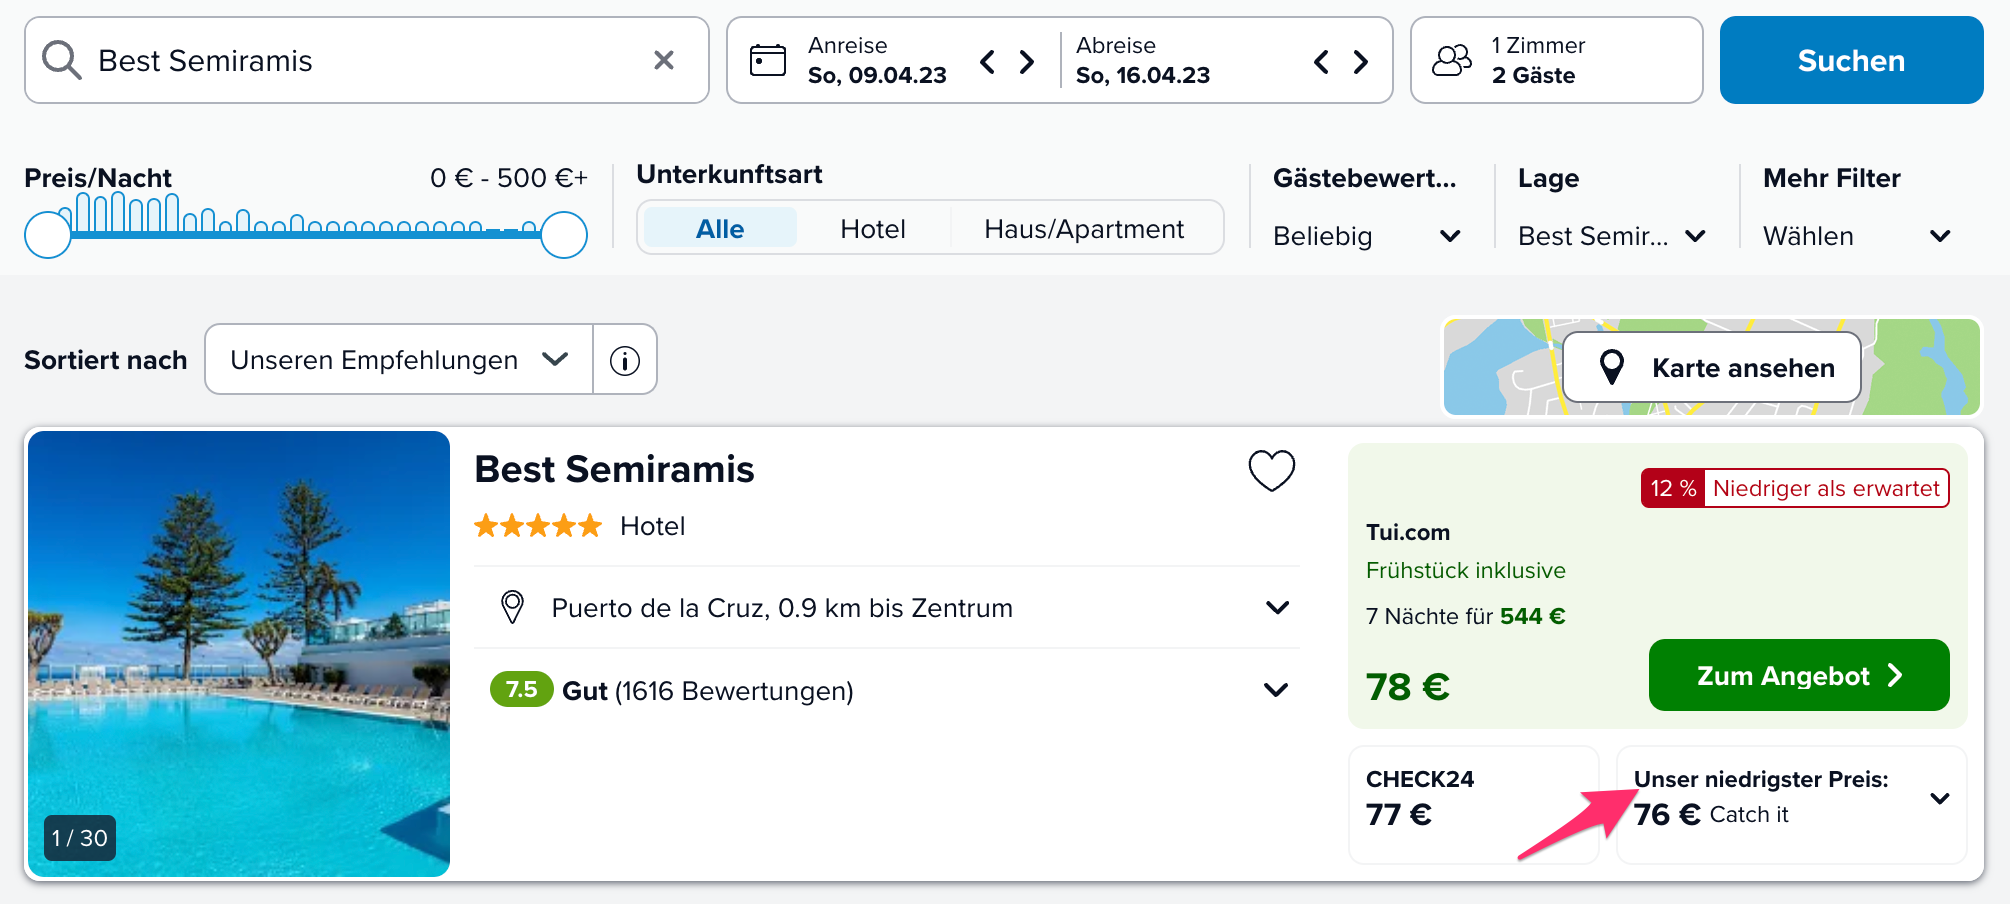Viewport: 2010px width, 904px height.
Task: Open the Gästebewertung Beliebig dropdown
Action: (1366, 236)
